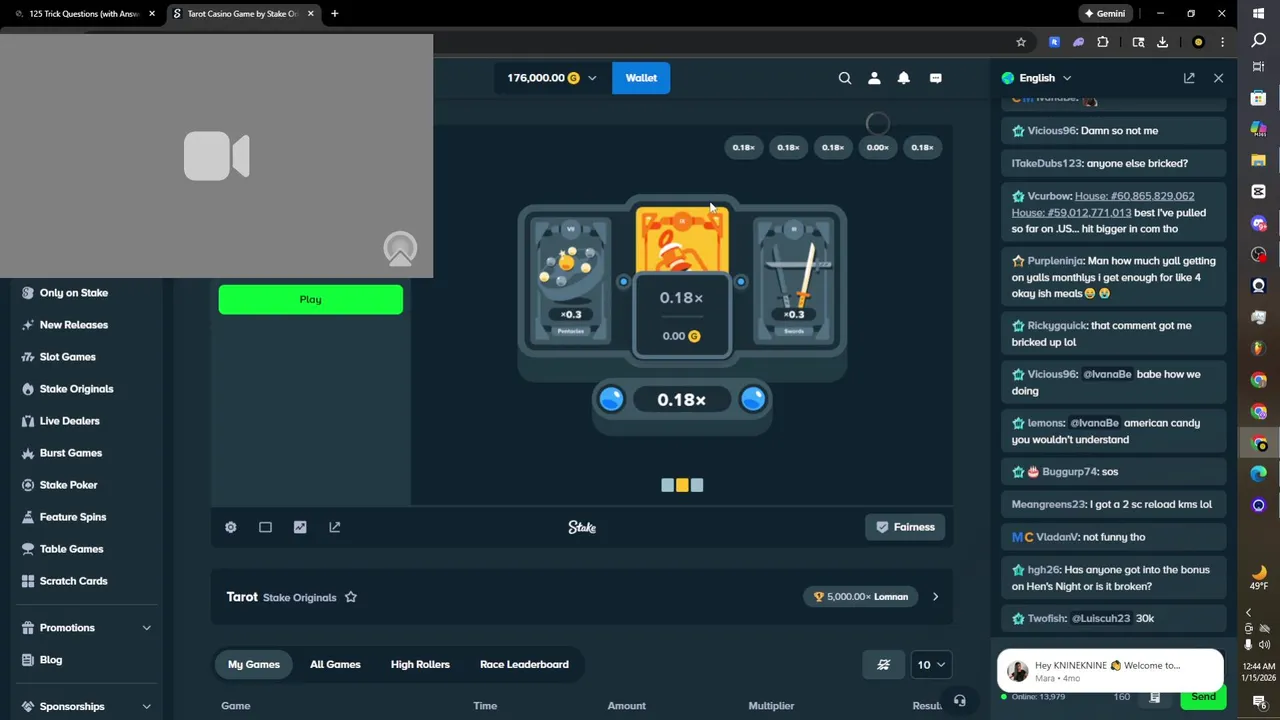Screen dimensions: 1280x720
Task: Open the notifications bell
Action: tap(904, 78)
